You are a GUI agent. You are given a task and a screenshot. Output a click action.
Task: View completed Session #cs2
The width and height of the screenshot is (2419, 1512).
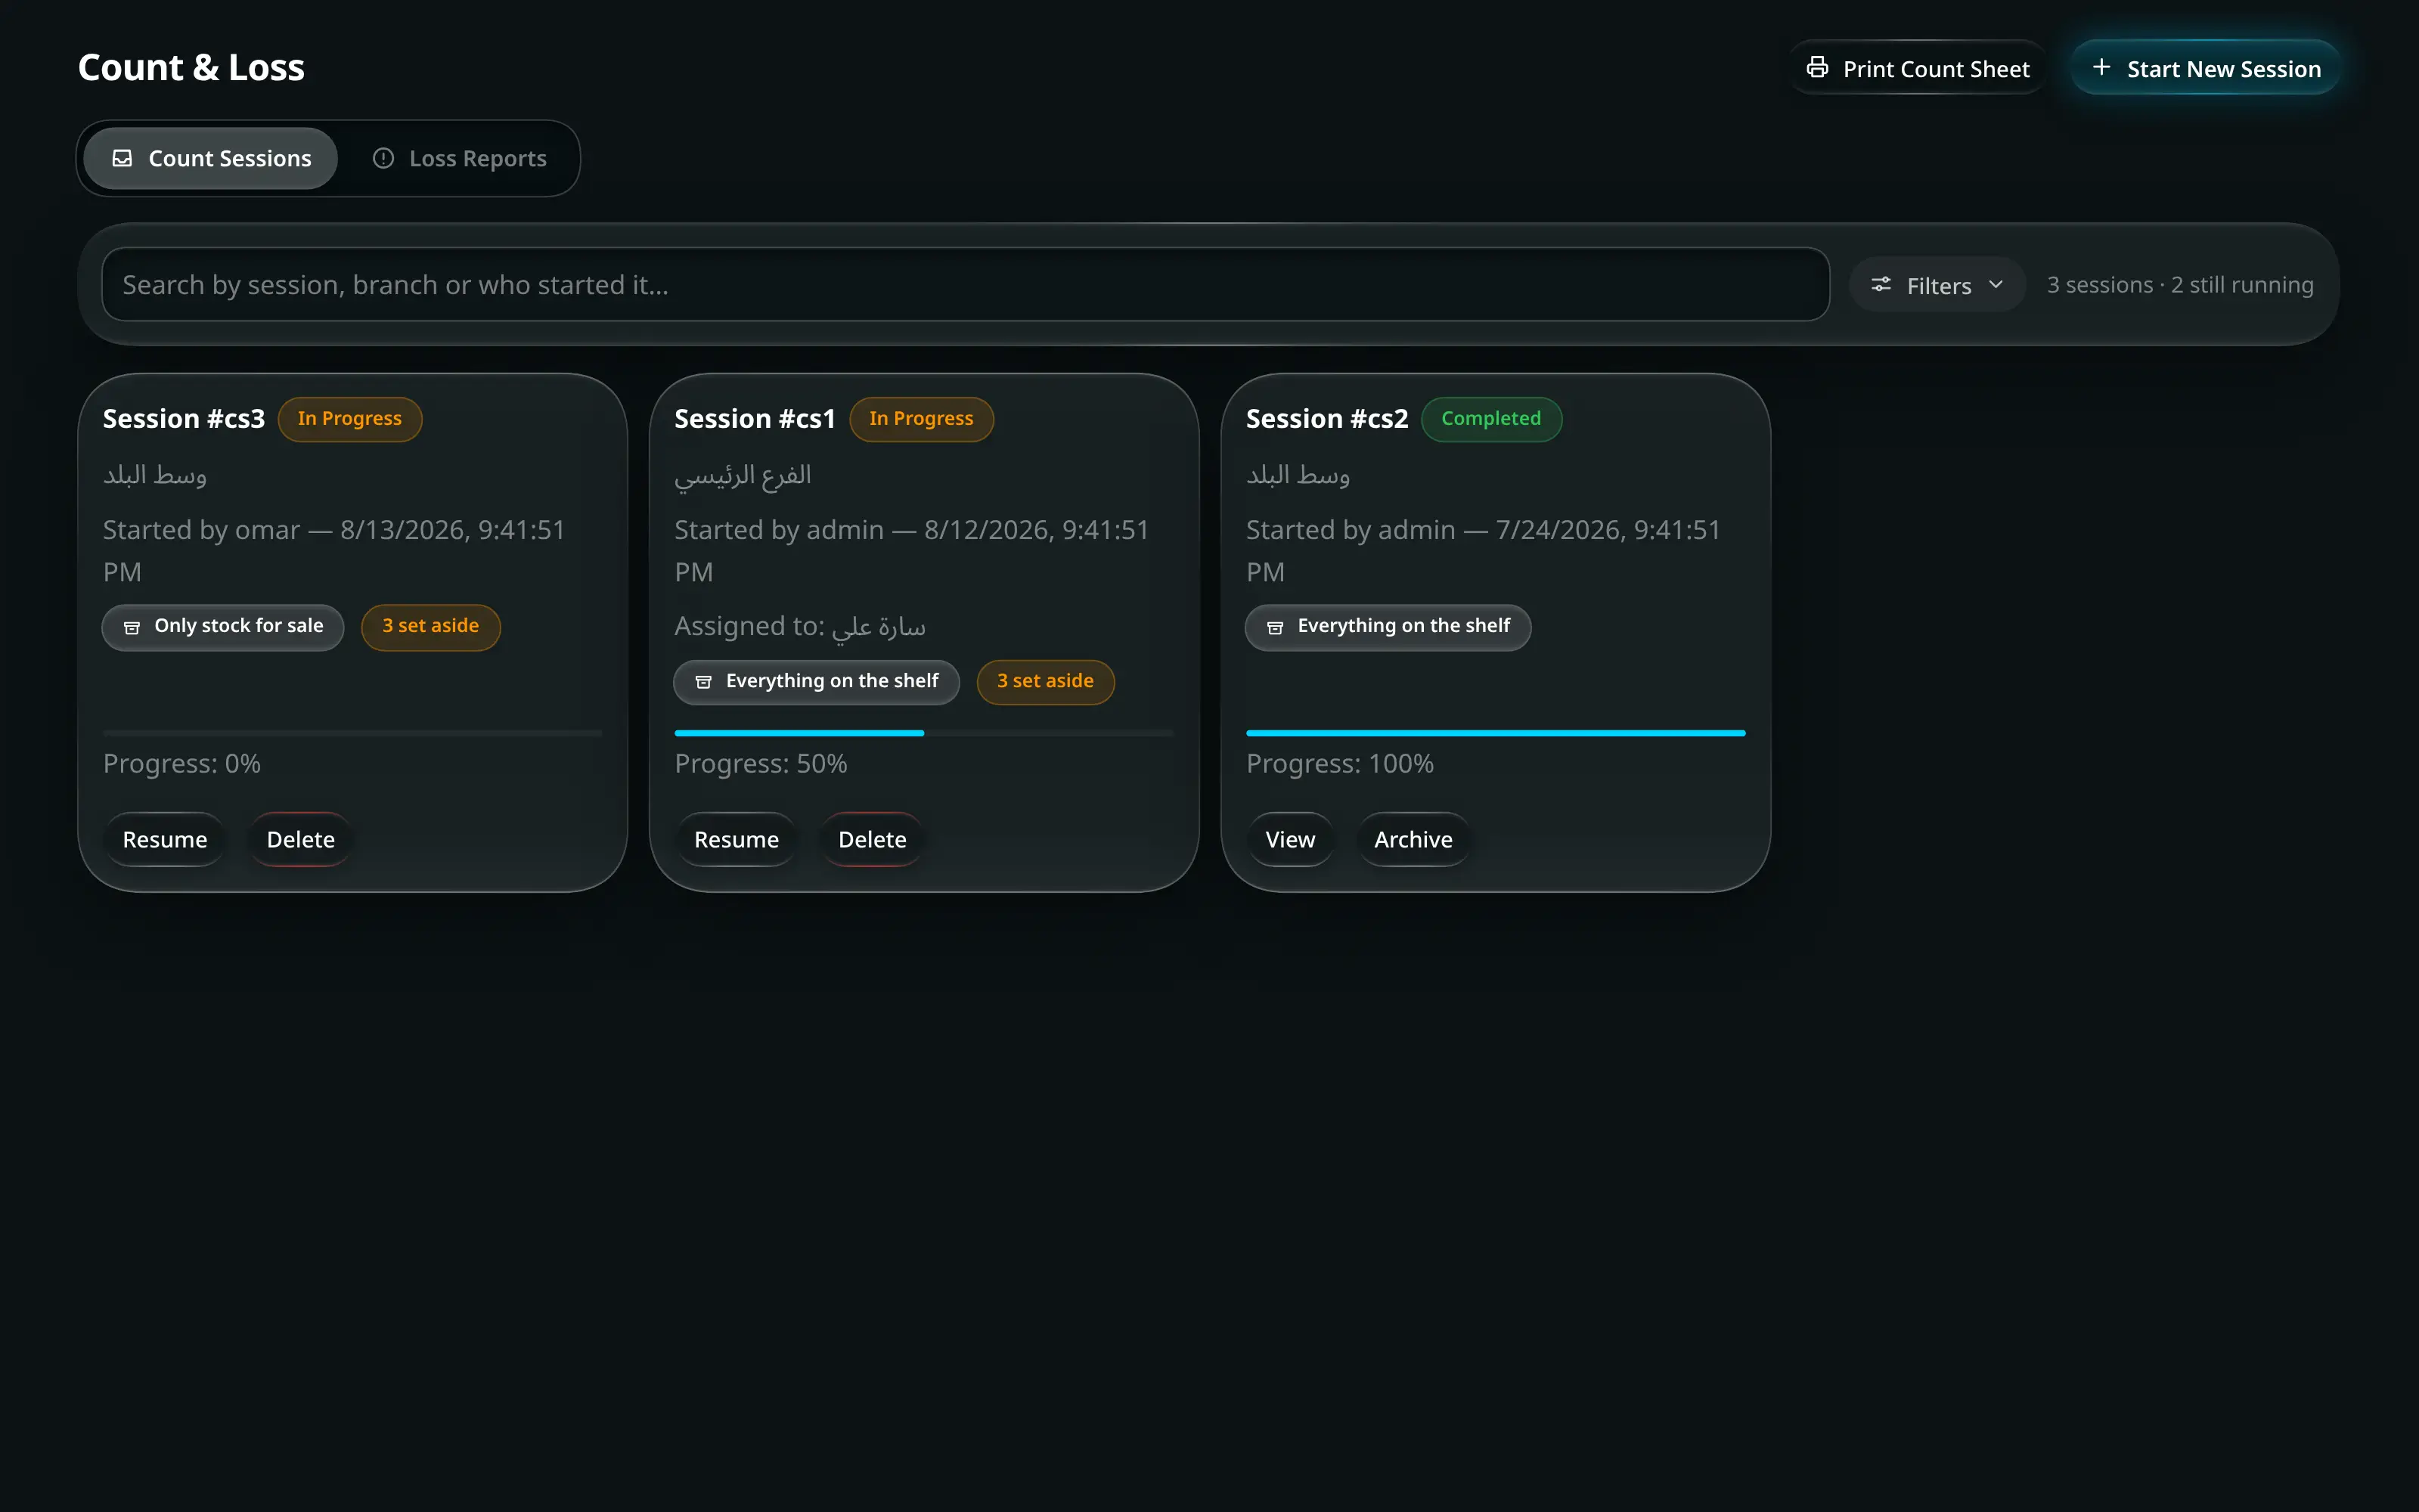1290,839
